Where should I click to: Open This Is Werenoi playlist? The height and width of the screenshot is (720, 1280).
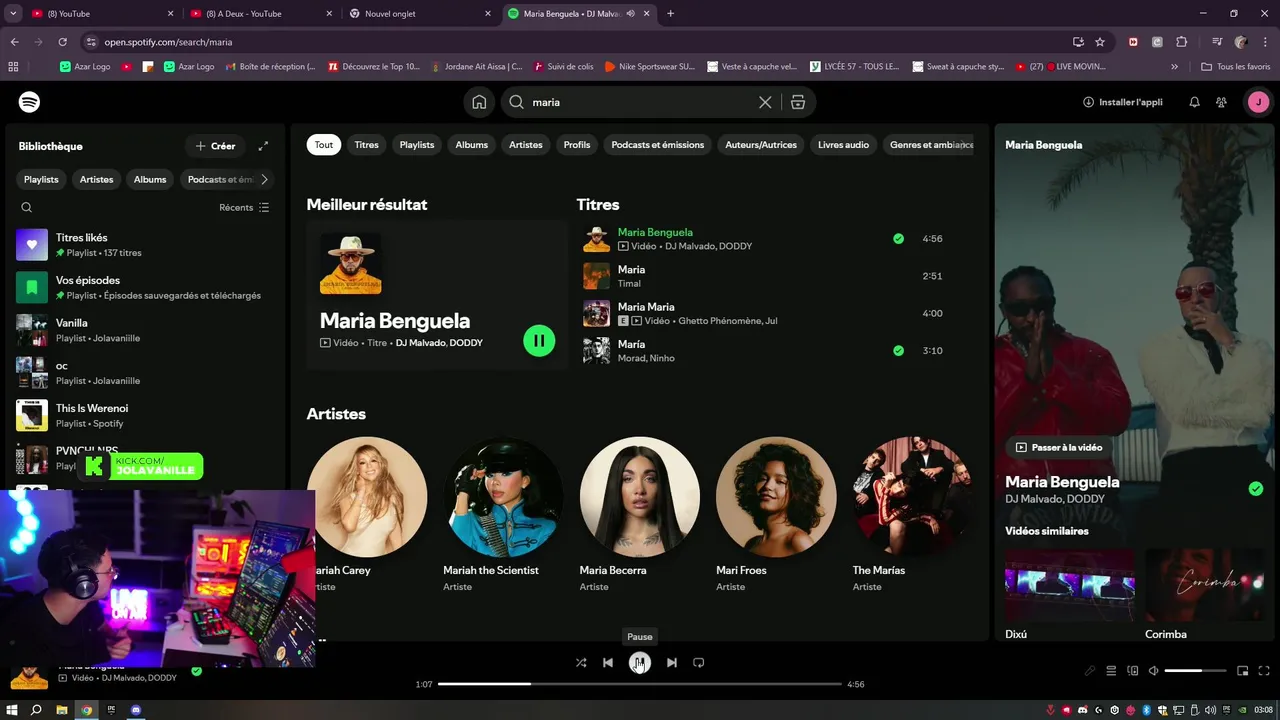145,415
